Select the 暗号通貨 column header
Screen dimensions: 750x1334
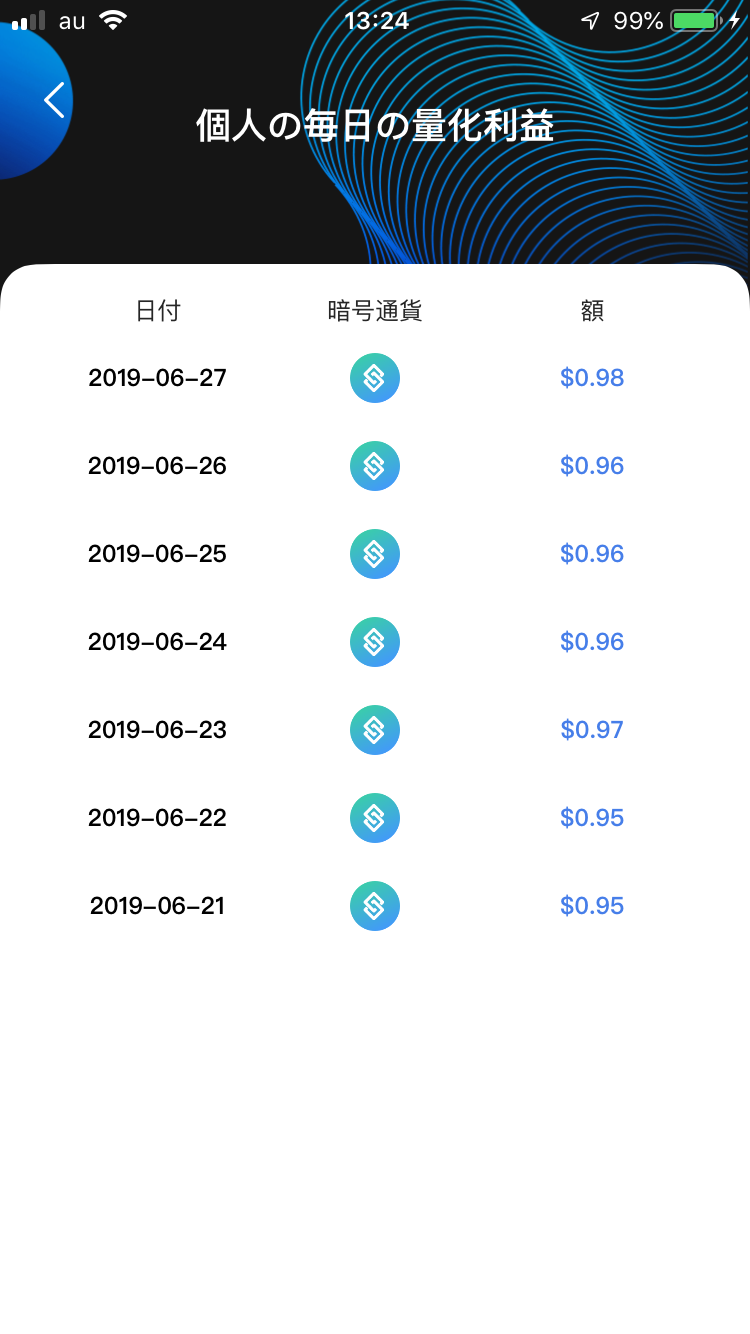375,311
